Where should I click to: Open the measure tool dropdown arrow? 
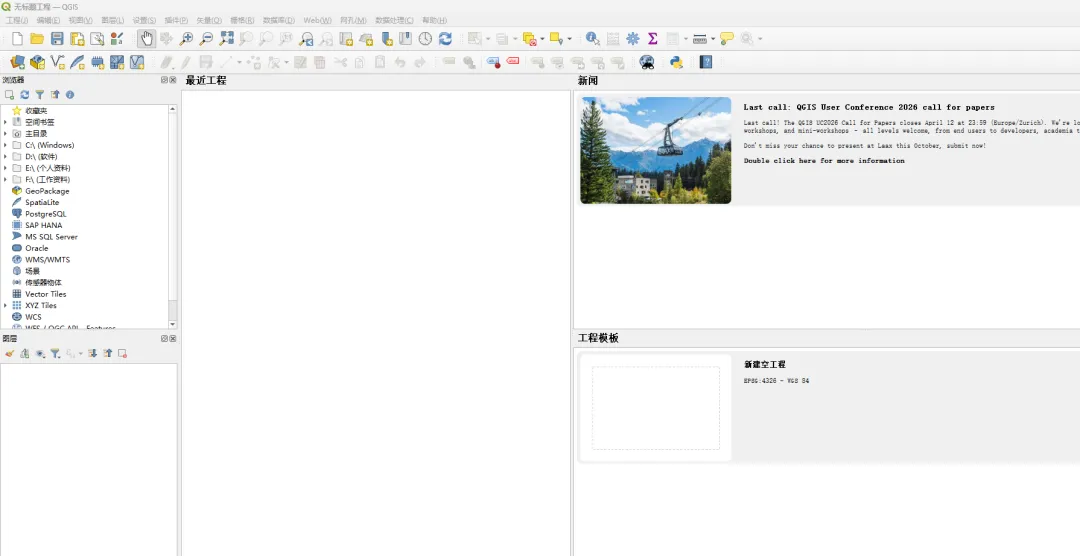[x=712, y=39]
